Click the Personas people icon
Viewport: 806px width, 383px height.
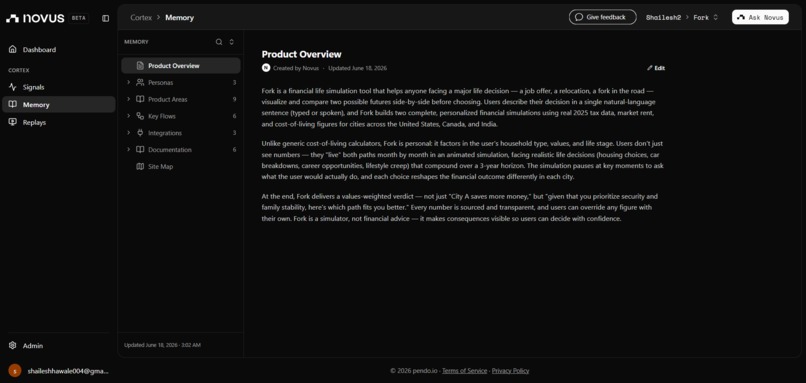(x=140, y=82)
